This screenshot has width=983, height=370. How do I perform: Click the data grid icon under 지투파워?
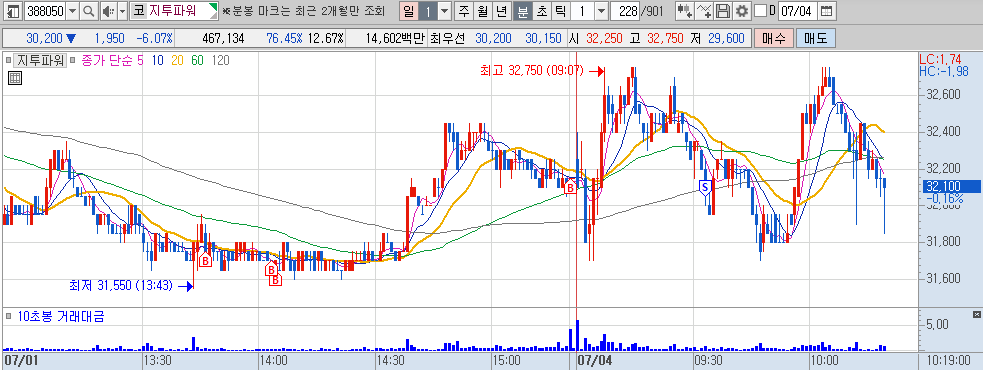[x=15, y=78]
